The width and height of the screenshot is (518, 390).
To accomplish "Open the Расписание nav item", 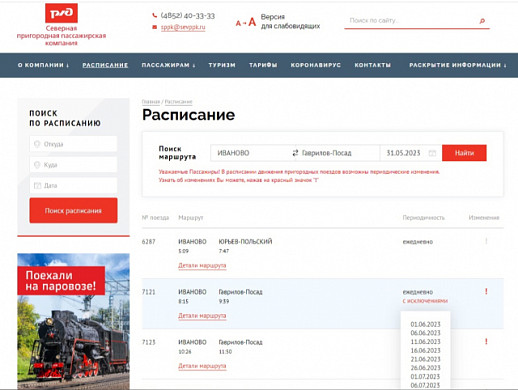I will click(105, 65).
